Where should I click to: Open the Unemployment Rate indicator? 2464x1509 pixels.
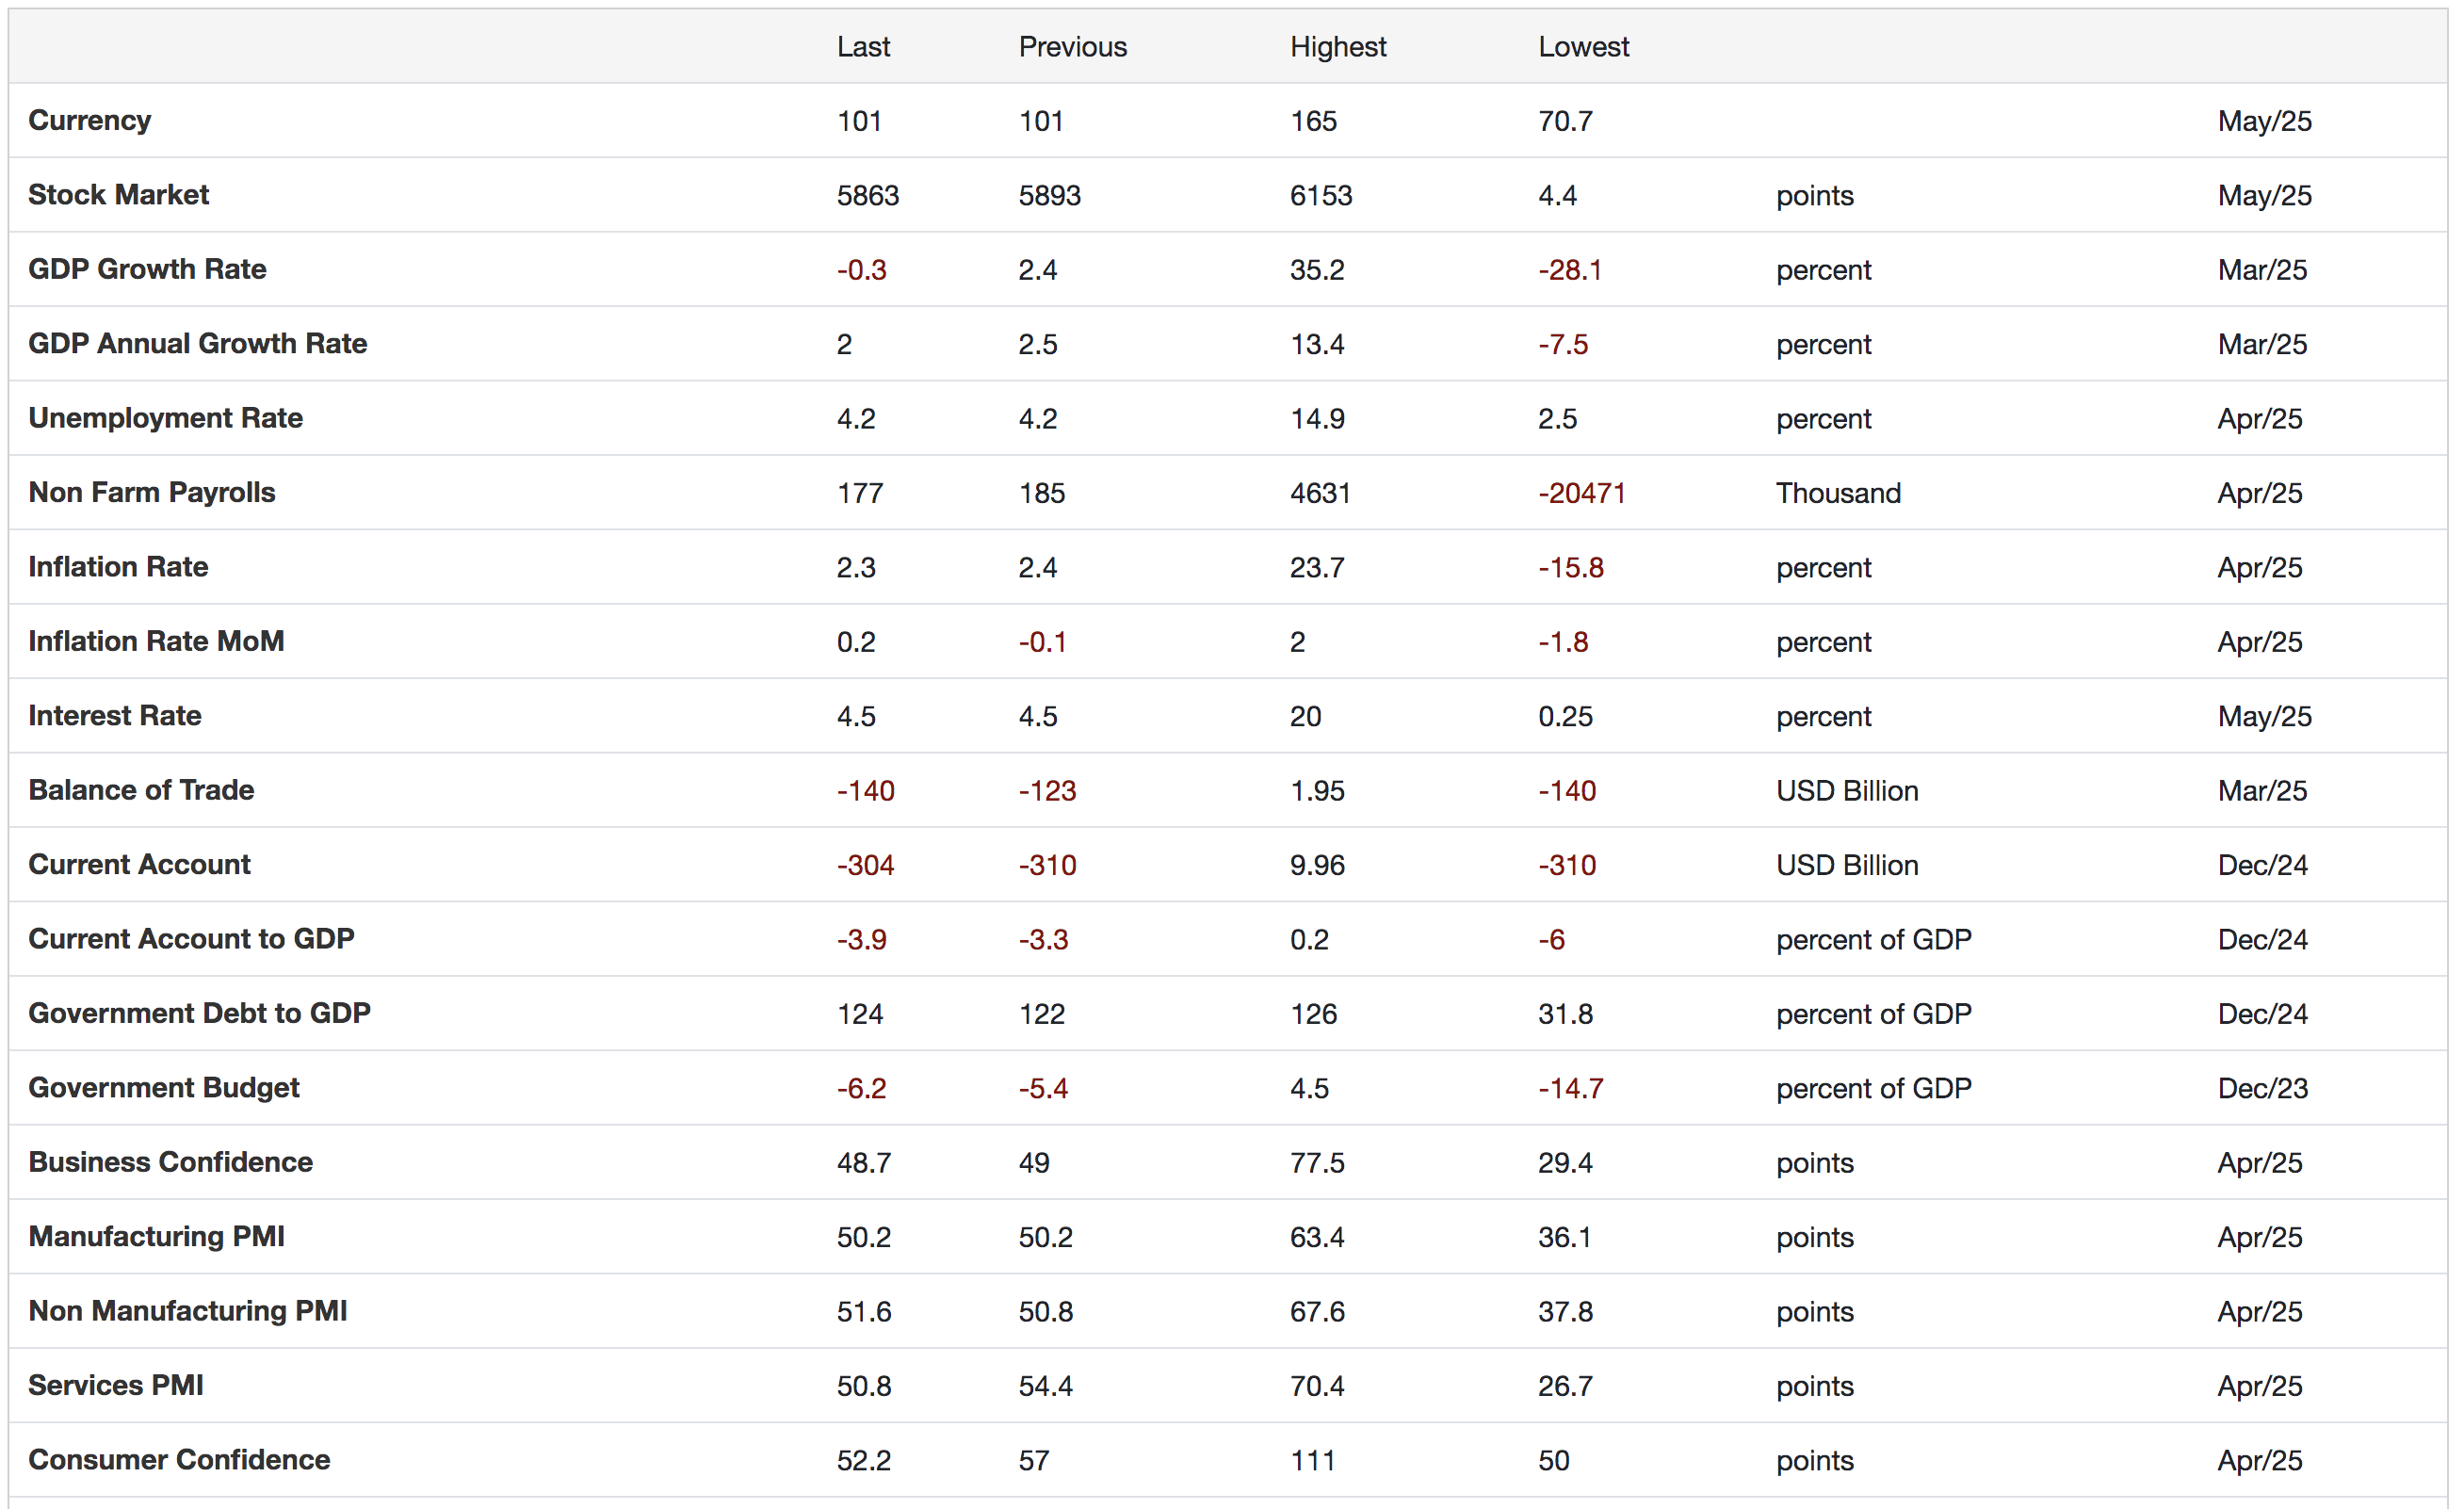165,418
